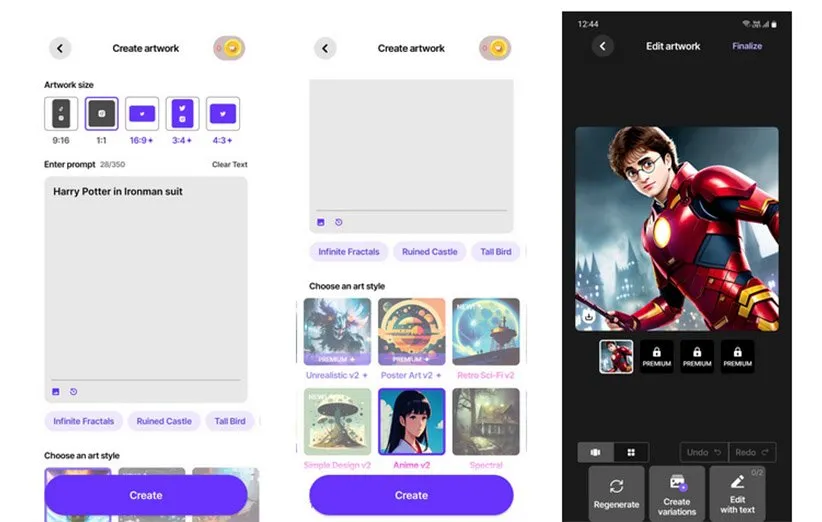
Task: Pick the 16:9 artwork size
Action: click(142, 114)
